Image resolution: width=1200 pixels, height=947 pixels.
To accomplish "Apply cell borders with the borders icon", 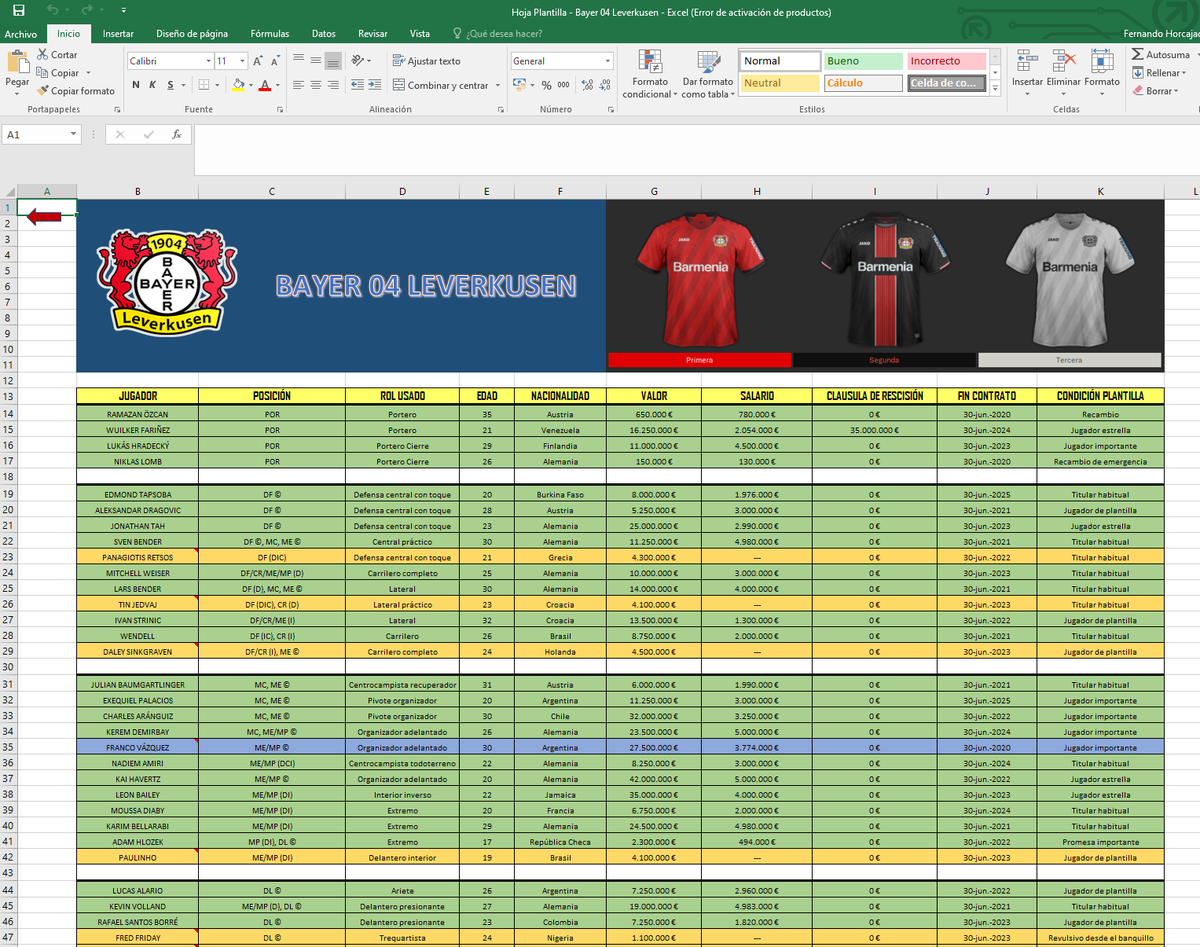I will tap(204, 85).
